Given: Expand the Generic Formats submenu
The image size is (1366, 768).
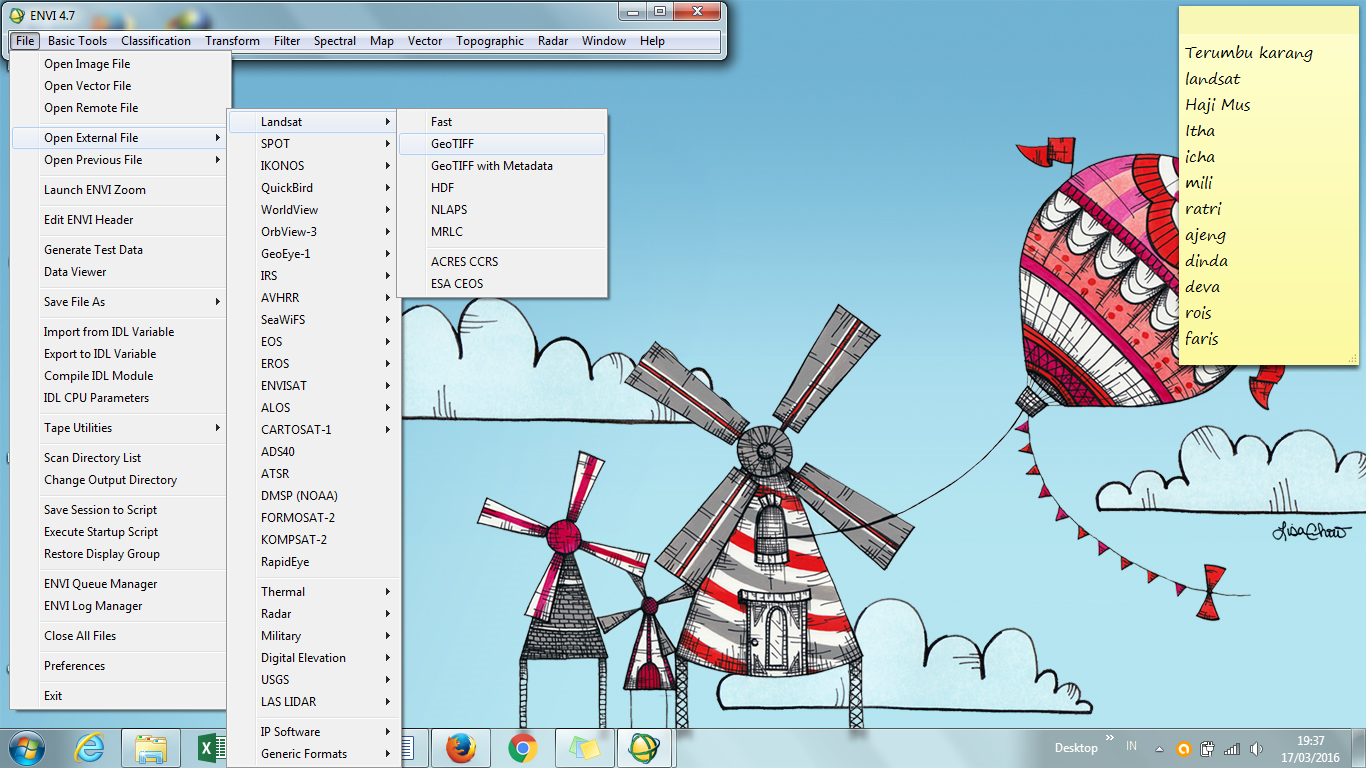Looking at the screenshot, I should (314, 754).
